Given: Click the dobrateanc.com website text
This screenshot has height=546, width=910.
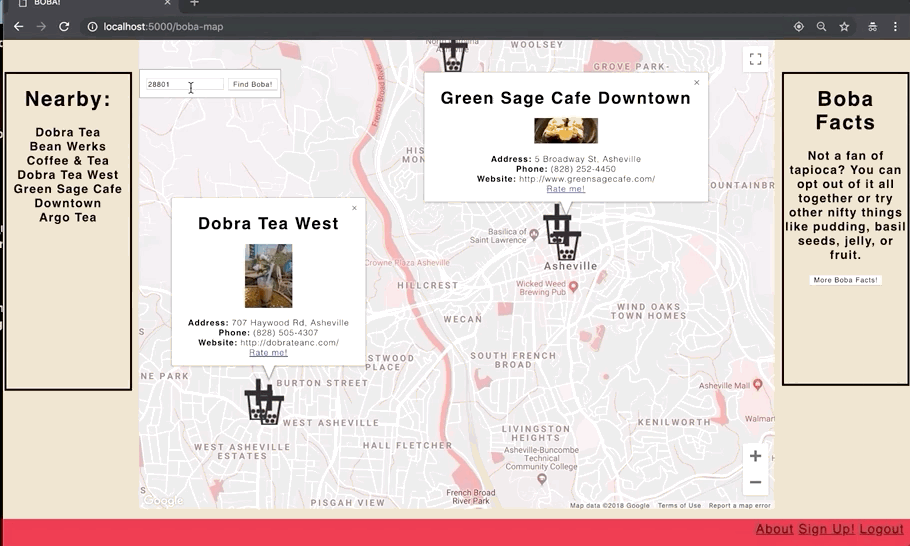Looking at the screenshot, I should coord(290,343).
